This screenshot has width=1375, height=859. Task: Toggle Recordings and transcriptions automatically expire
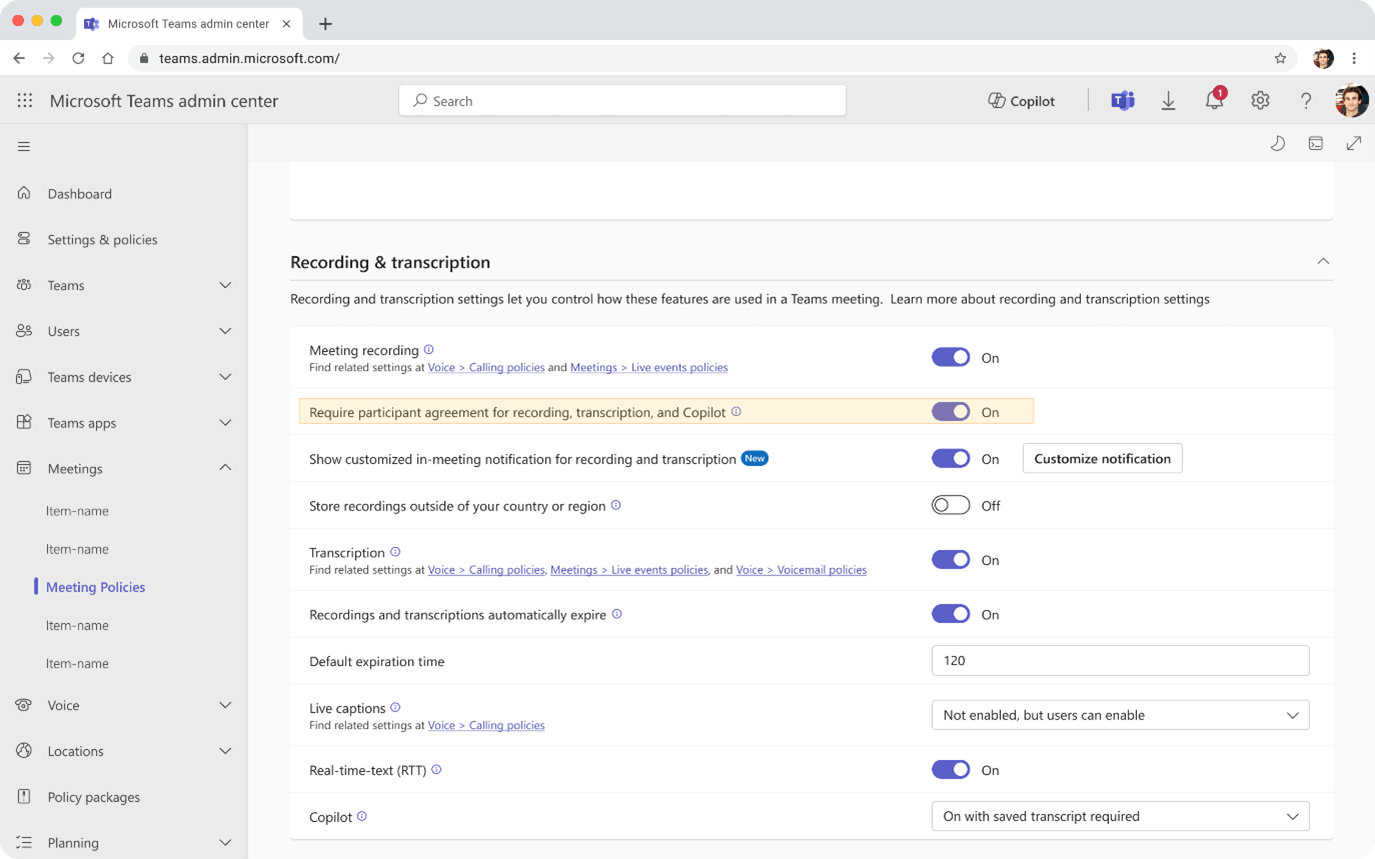[951, 614]
